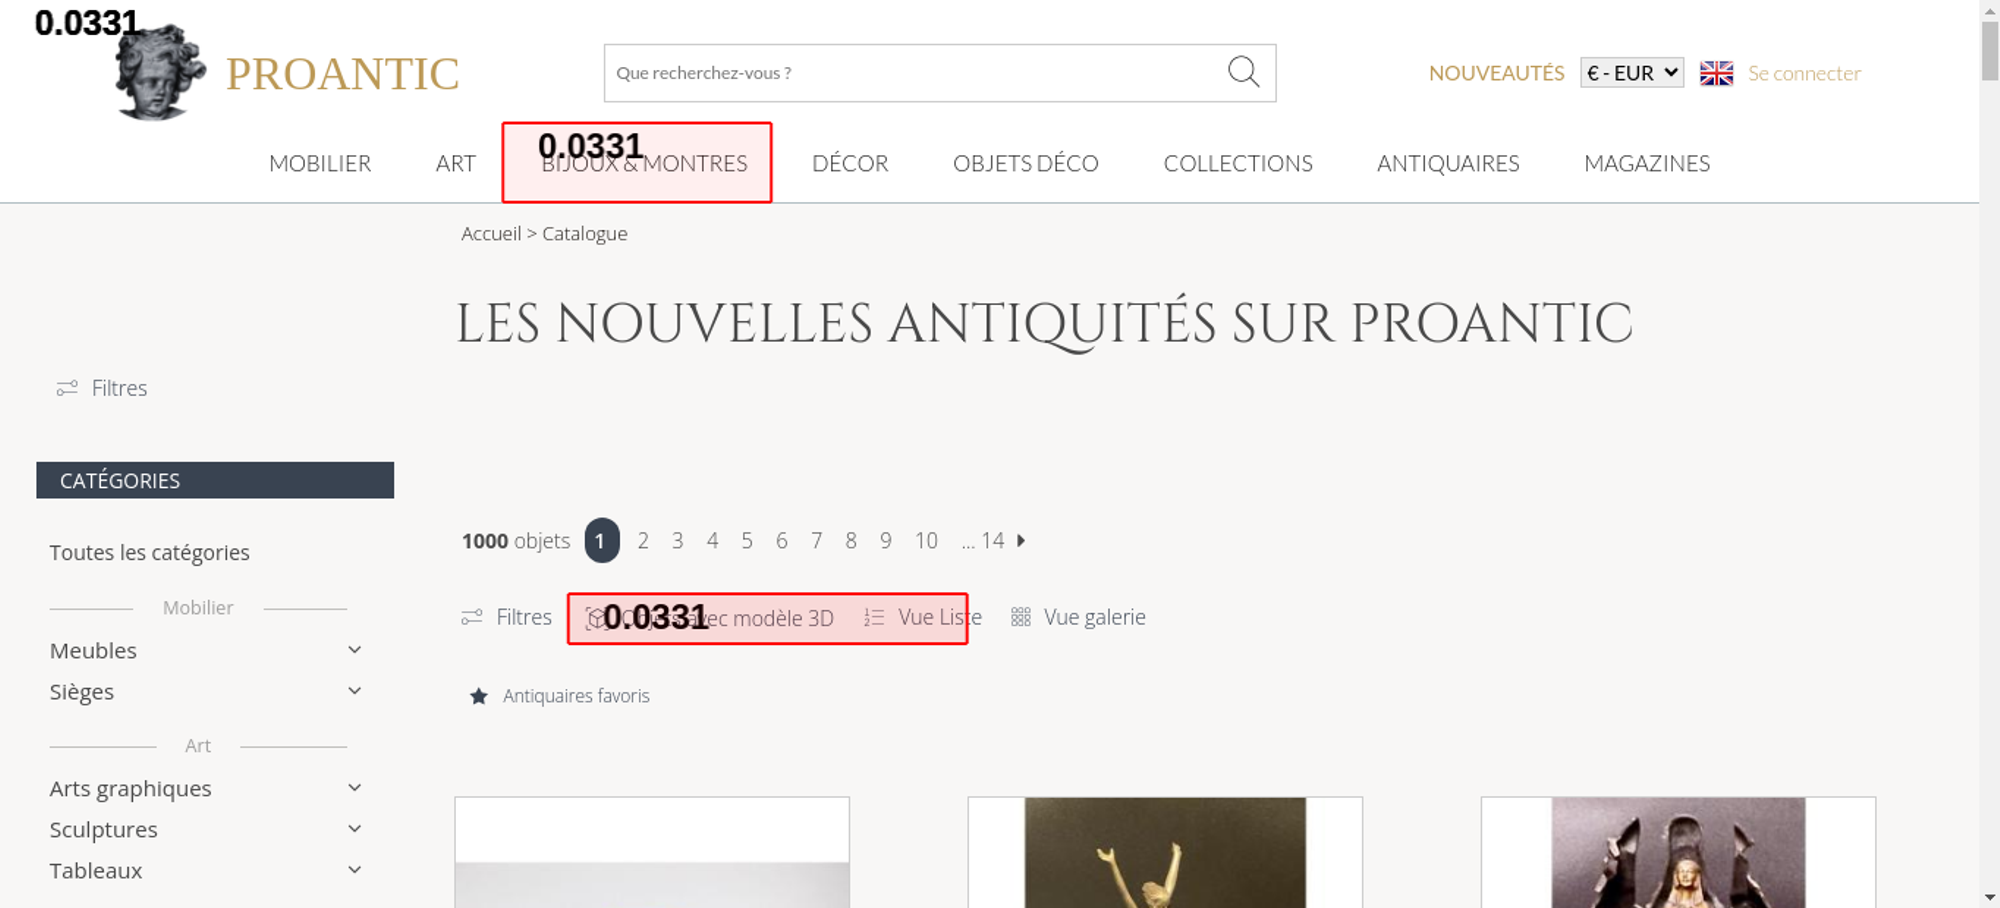Viewport: 2000px width, 908px height.
Task: Click the PROANTIC brand name
Action: pyautogui.click(x=342, y=74)
